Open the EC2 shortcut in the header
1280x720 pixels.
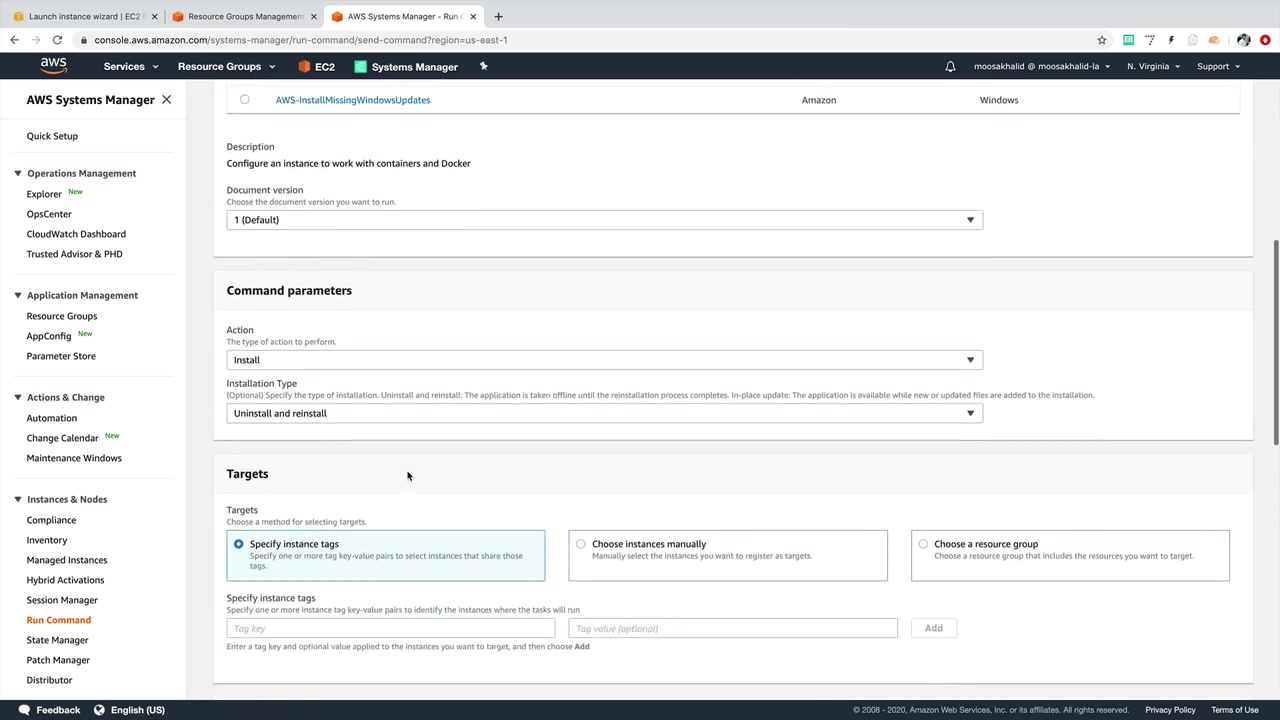[317, 67]
